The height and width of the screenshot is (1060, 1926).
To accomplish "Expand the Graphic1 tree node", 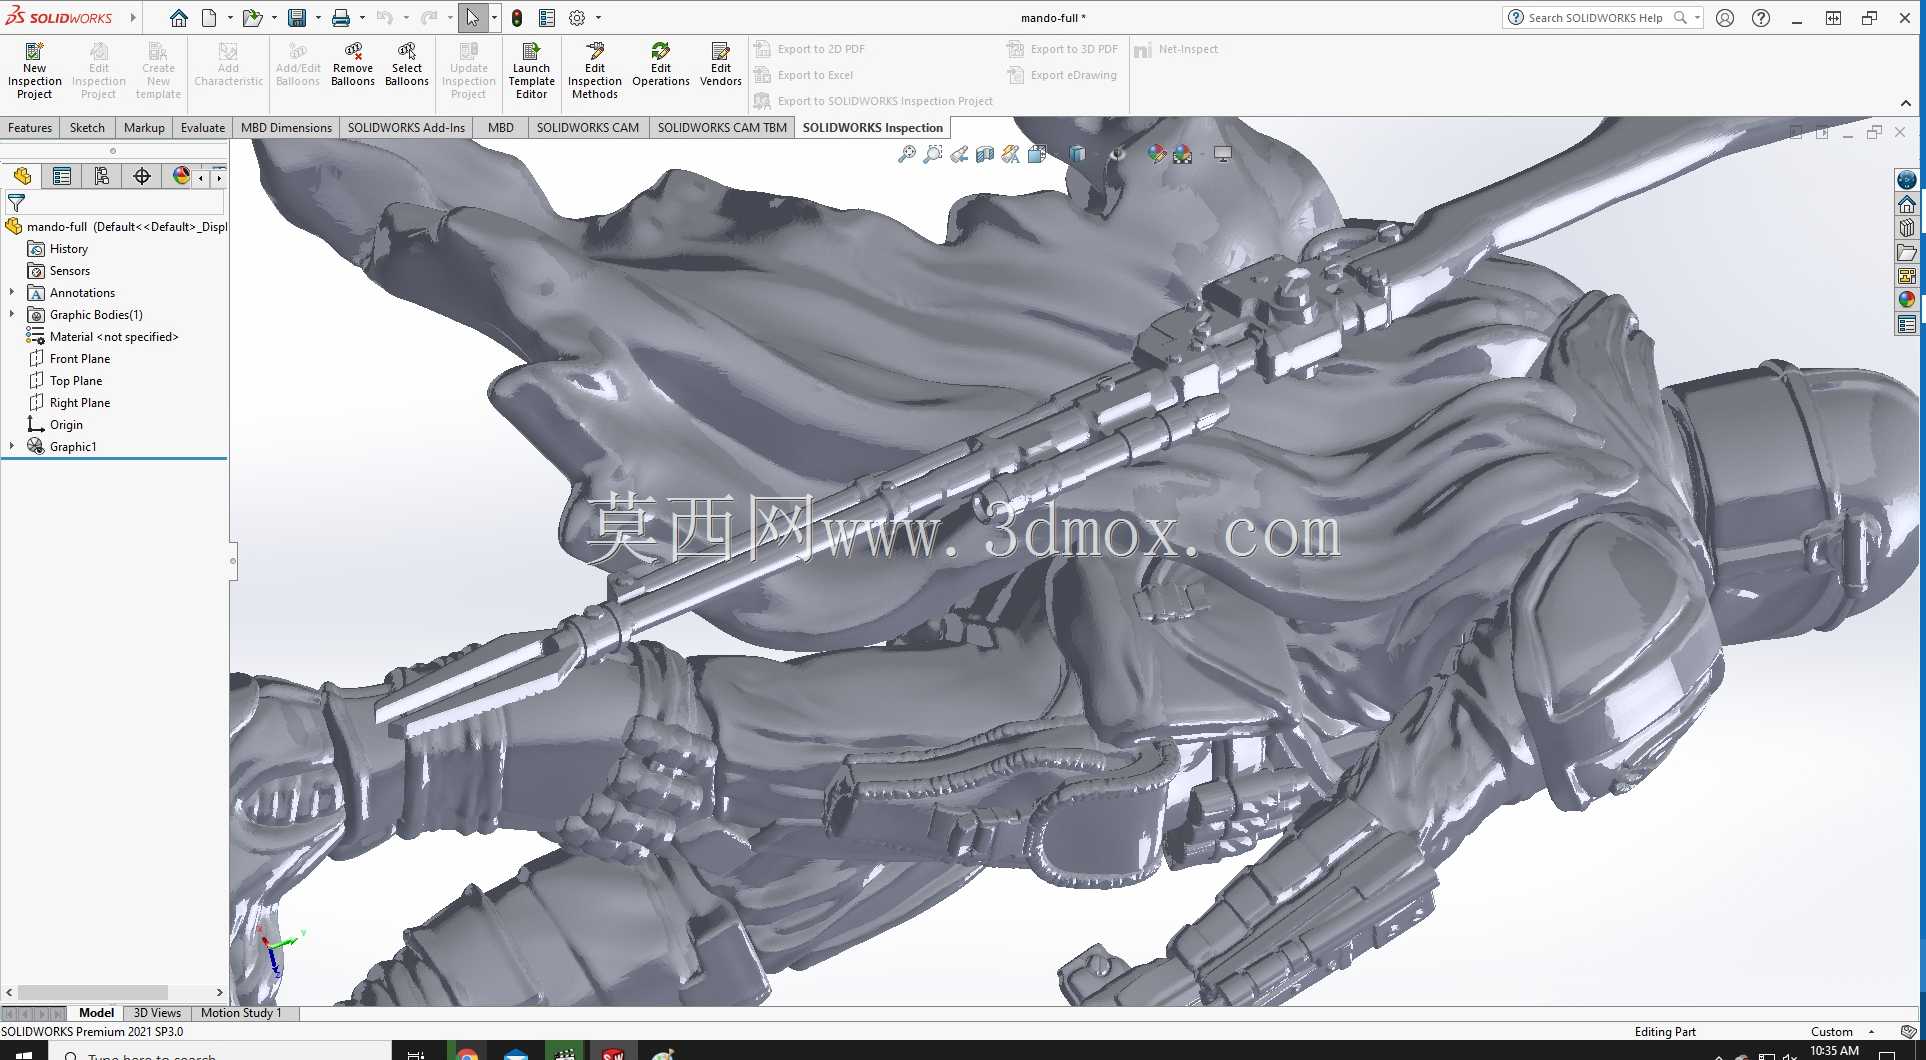I will pyautogui.click(x=12, y=447).
